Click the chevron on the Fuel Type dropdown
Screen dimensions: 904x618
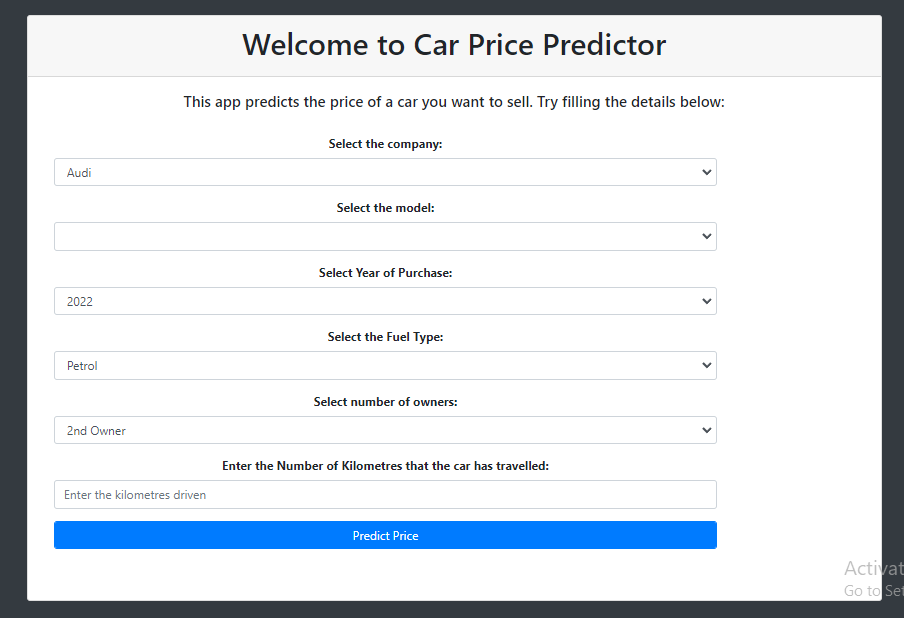(x=707, y=365)
